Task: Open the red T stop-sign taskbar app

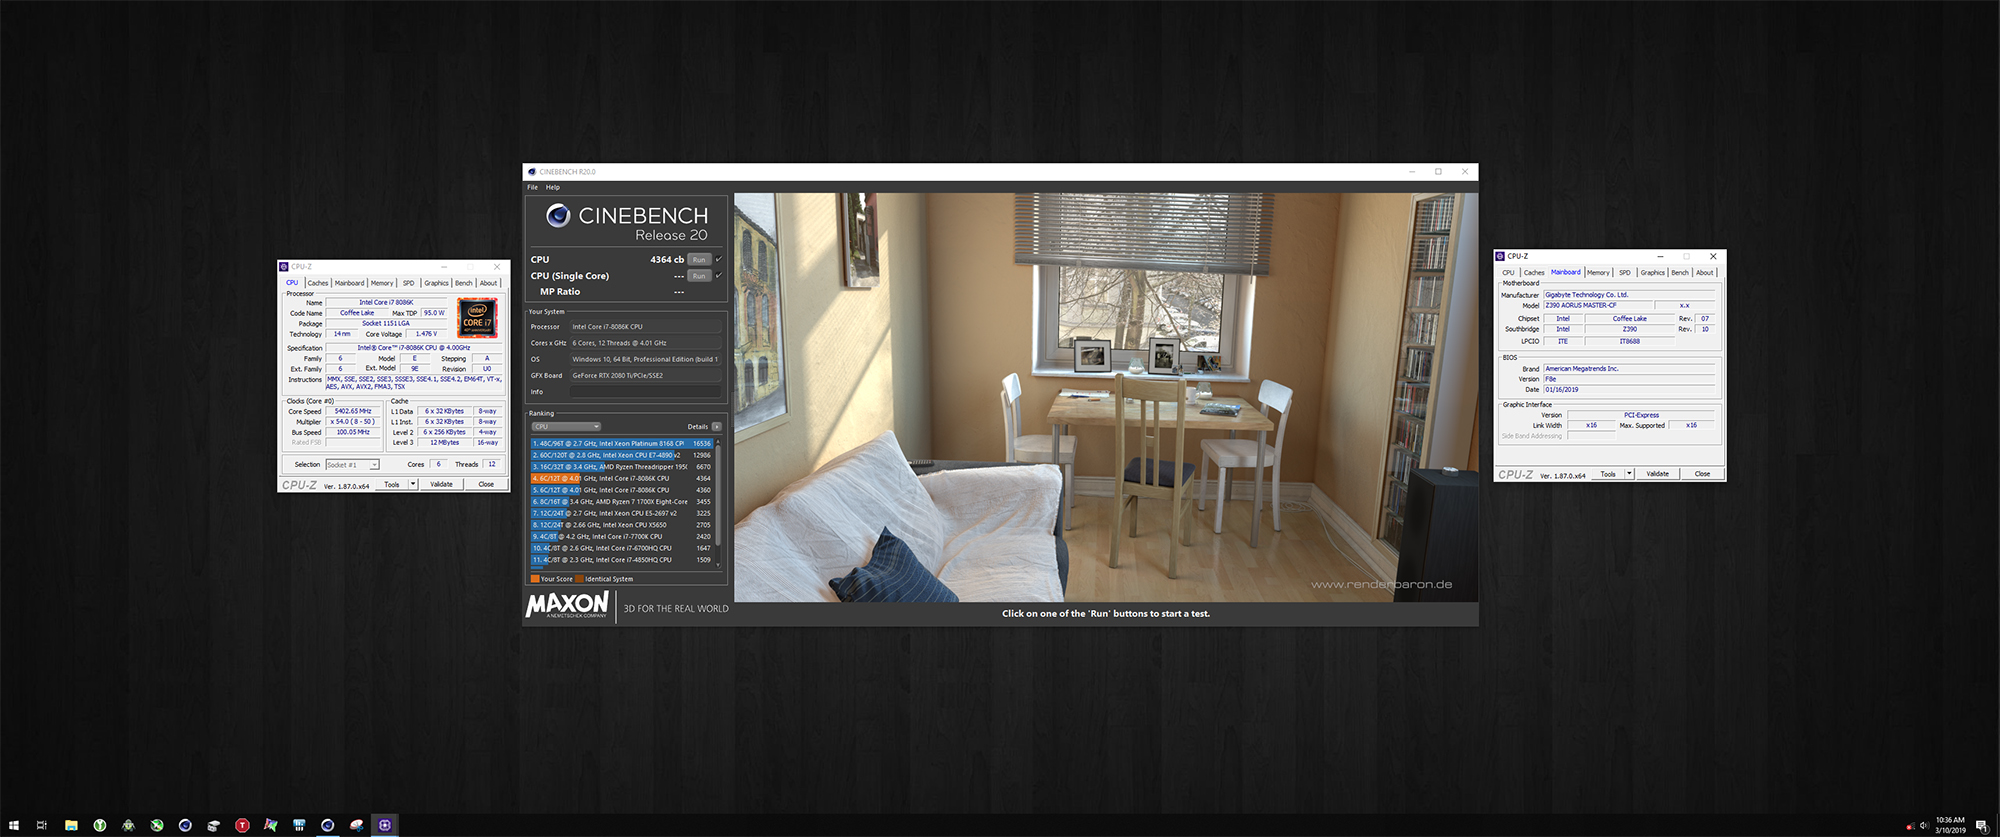Action: tap(242, 825)
